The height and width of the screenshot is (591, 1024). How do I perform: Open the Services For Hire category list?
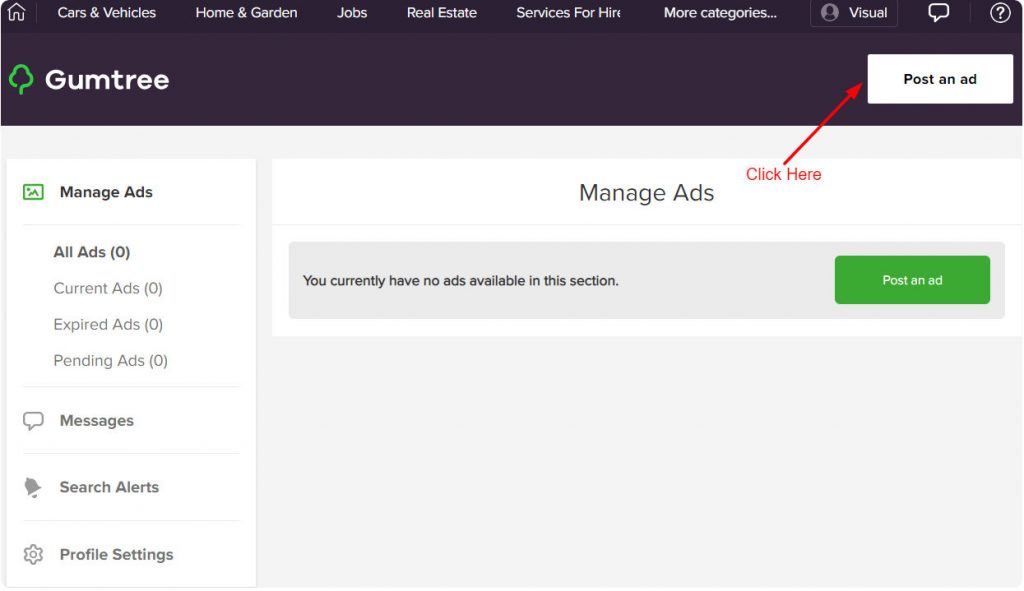tap(567, 12)
